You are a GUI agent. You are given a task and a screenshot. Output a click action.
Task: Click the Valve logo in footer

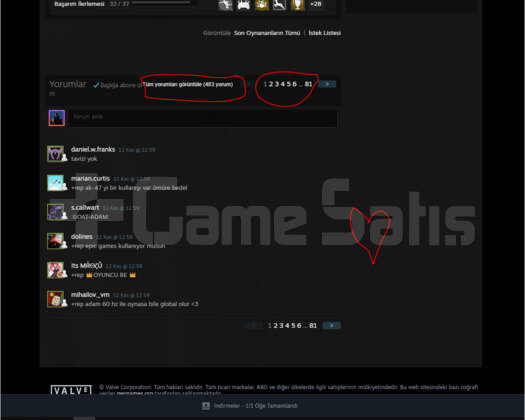[71, 390]
